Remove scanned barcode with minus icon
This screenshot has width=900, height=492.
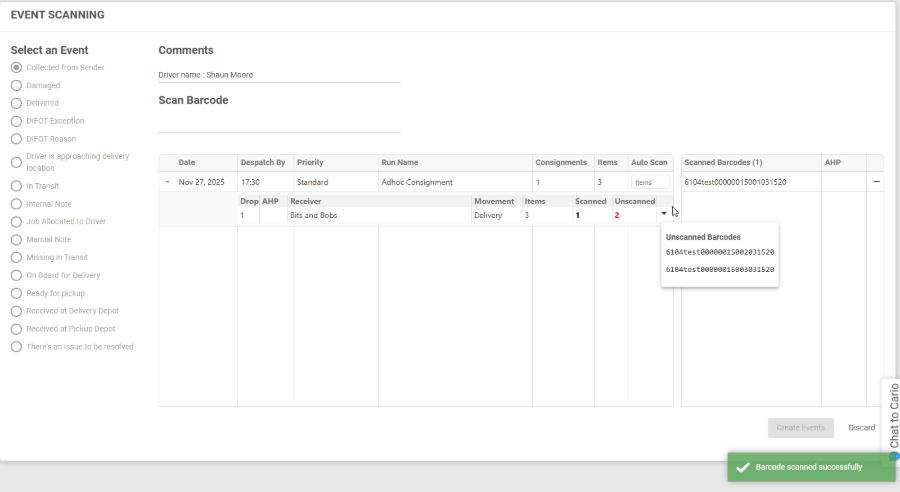click(876, 182)
